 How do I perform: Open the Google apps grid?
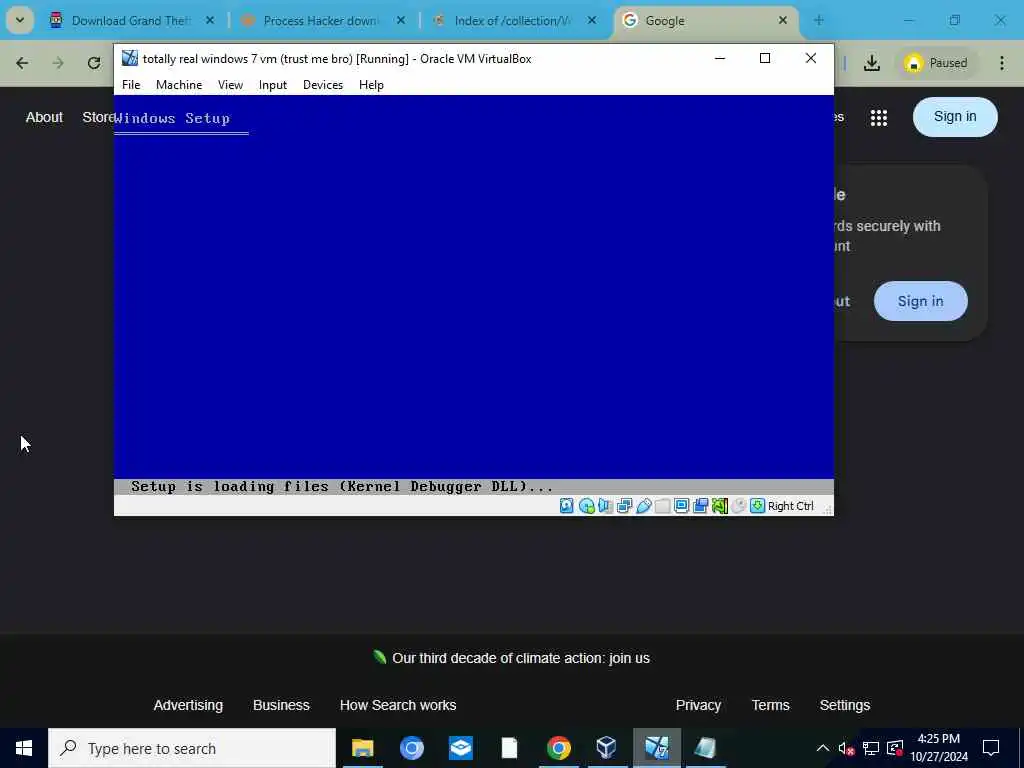[x=879, y=118]
